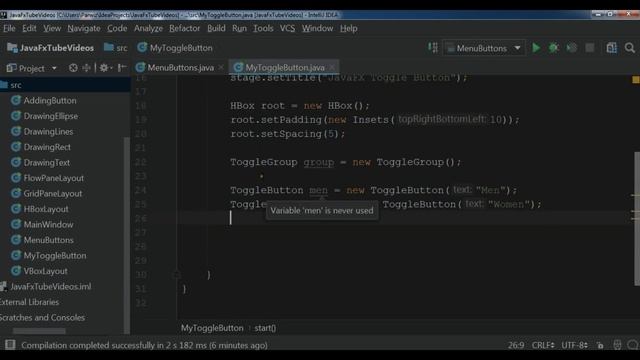Open the Refactor menu
The height and width of the screenshot is (360, 640).
[x=184, y=28]
